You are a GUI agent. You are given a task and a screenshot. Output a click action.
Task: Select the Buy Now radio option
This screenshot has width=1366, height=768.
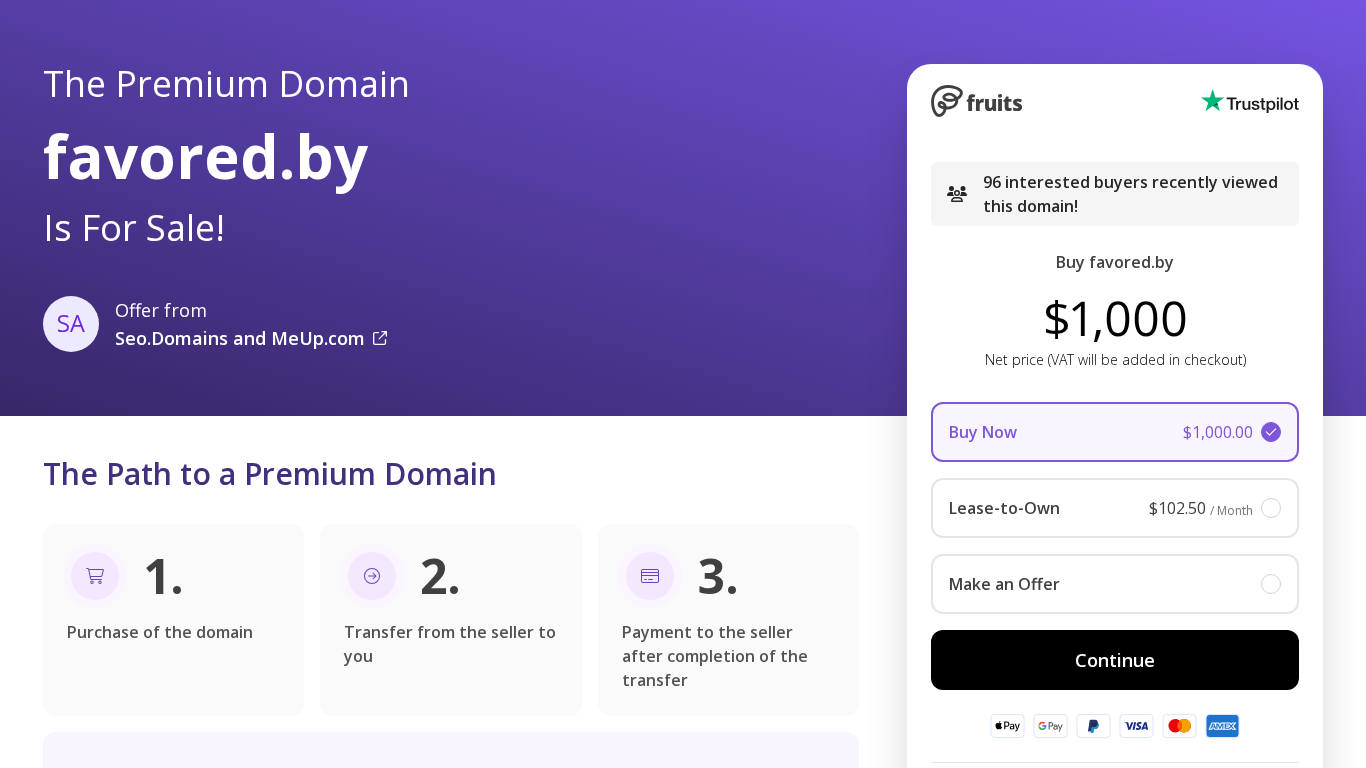click(1270, 432)
